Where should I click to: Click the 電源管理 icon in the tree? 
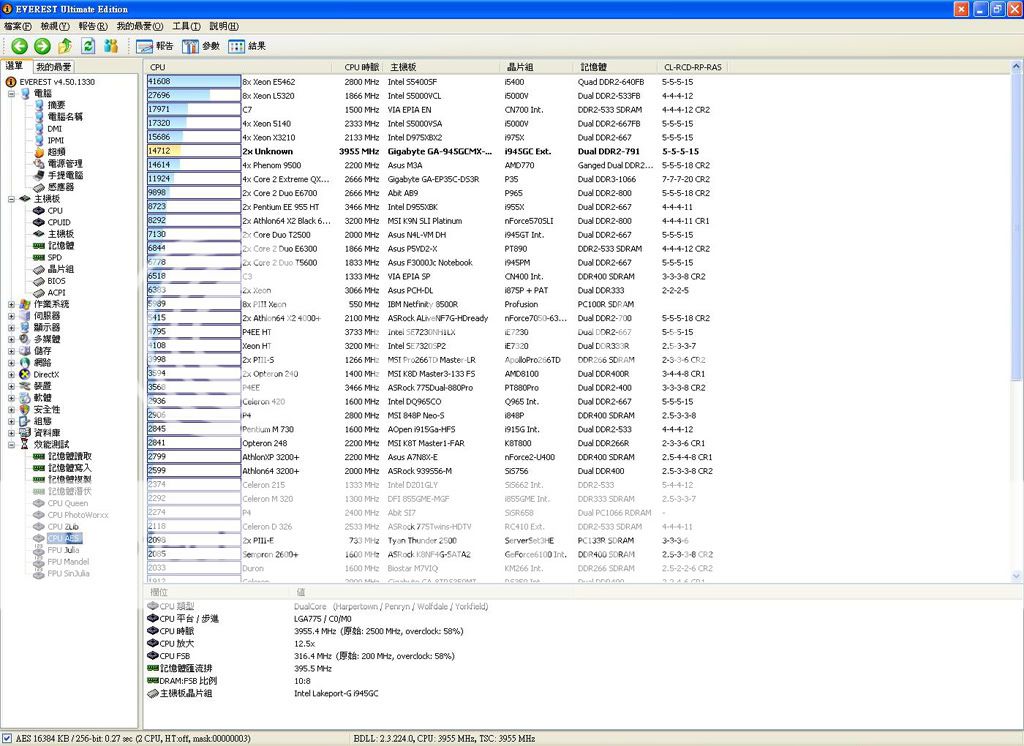click(x=39, y=163)
